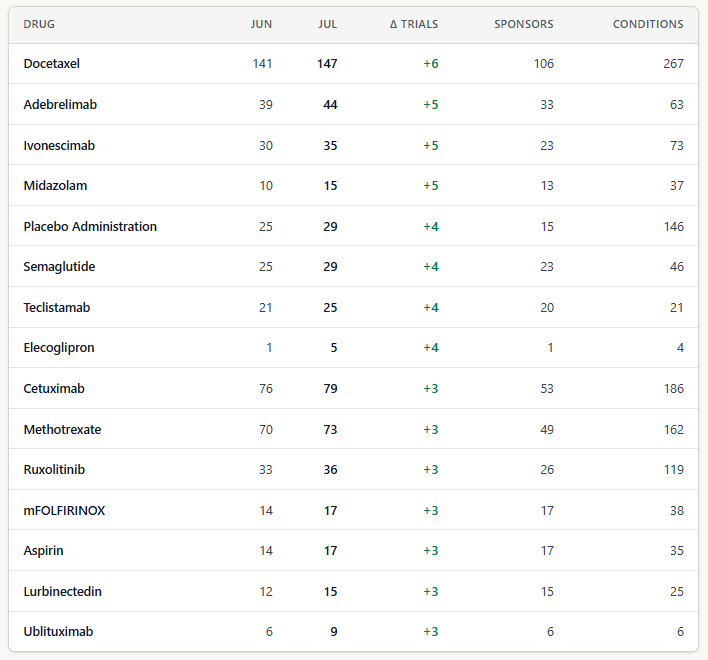The height and width of the screenshot is (660, 708).
Task: Select the Teclistamab drug name
Action: click(57, 308)
